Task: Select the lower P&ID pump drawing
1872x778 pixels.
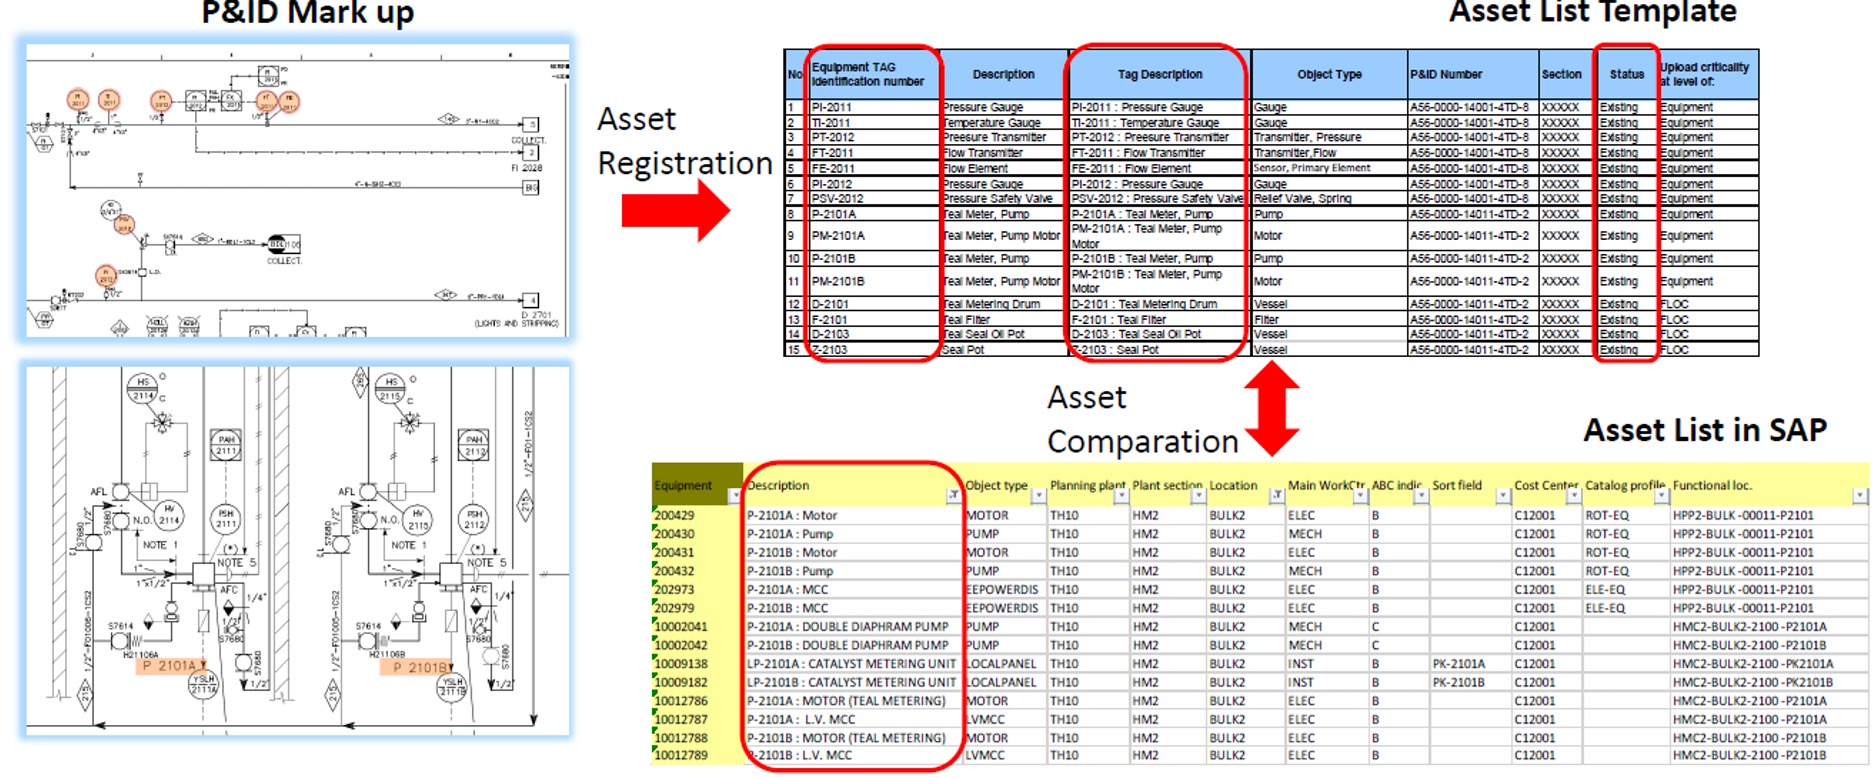Action: [x=297, y=550]
